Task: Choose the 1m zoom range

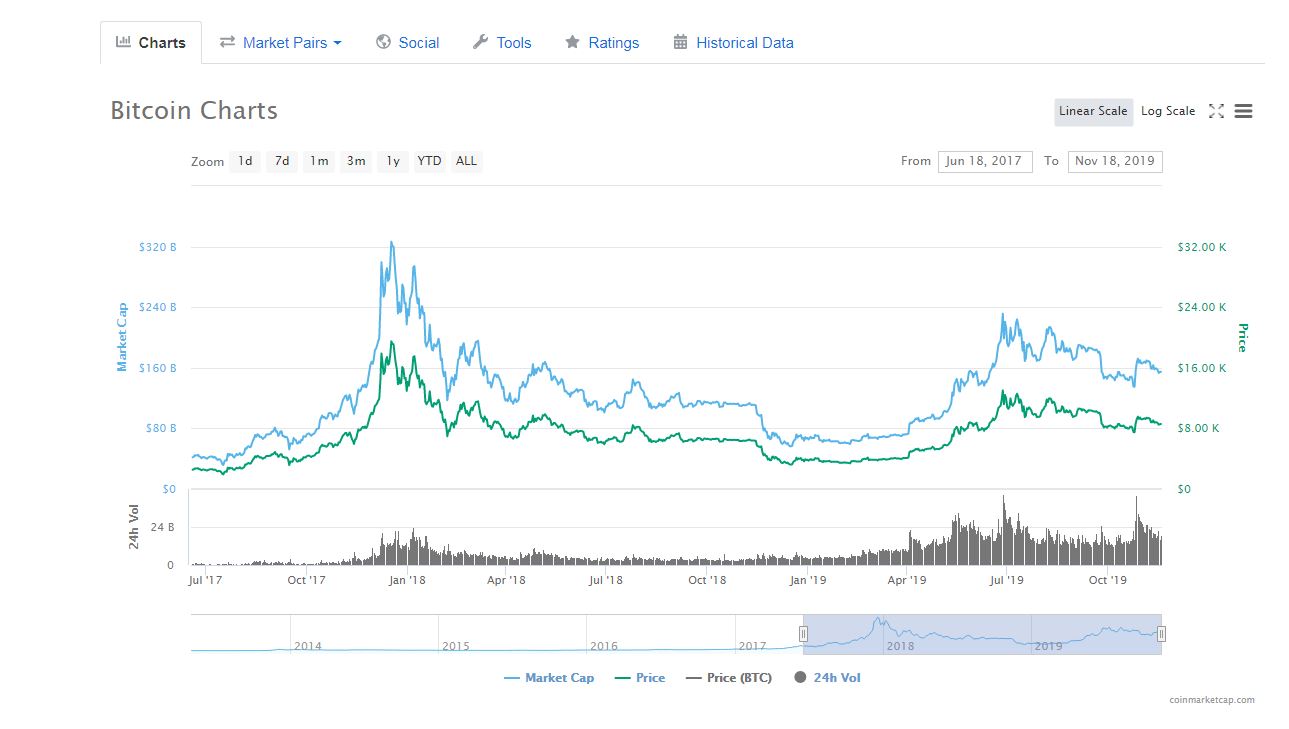Action: point(319,161)
